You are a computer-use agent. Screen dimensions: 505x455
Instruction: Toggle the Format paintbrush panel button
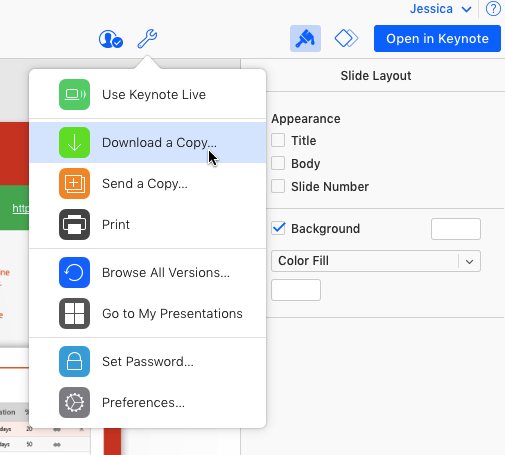point(305,38)
